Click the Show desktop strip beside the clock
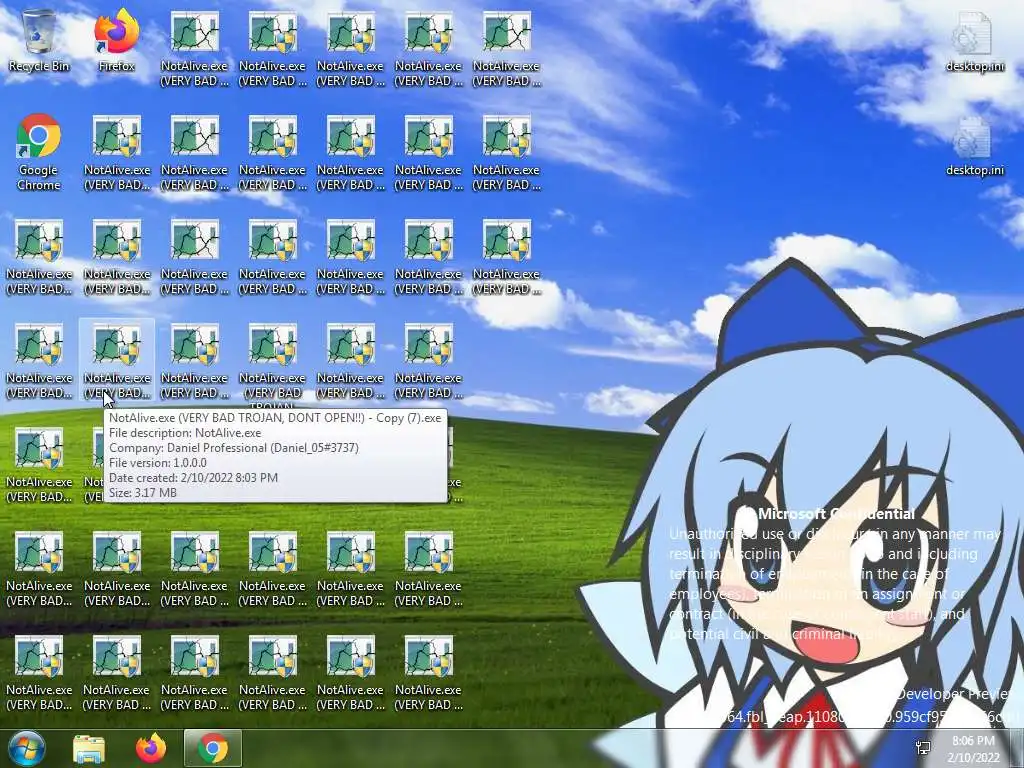The image size is (1024, 768). pos(1017,749)
